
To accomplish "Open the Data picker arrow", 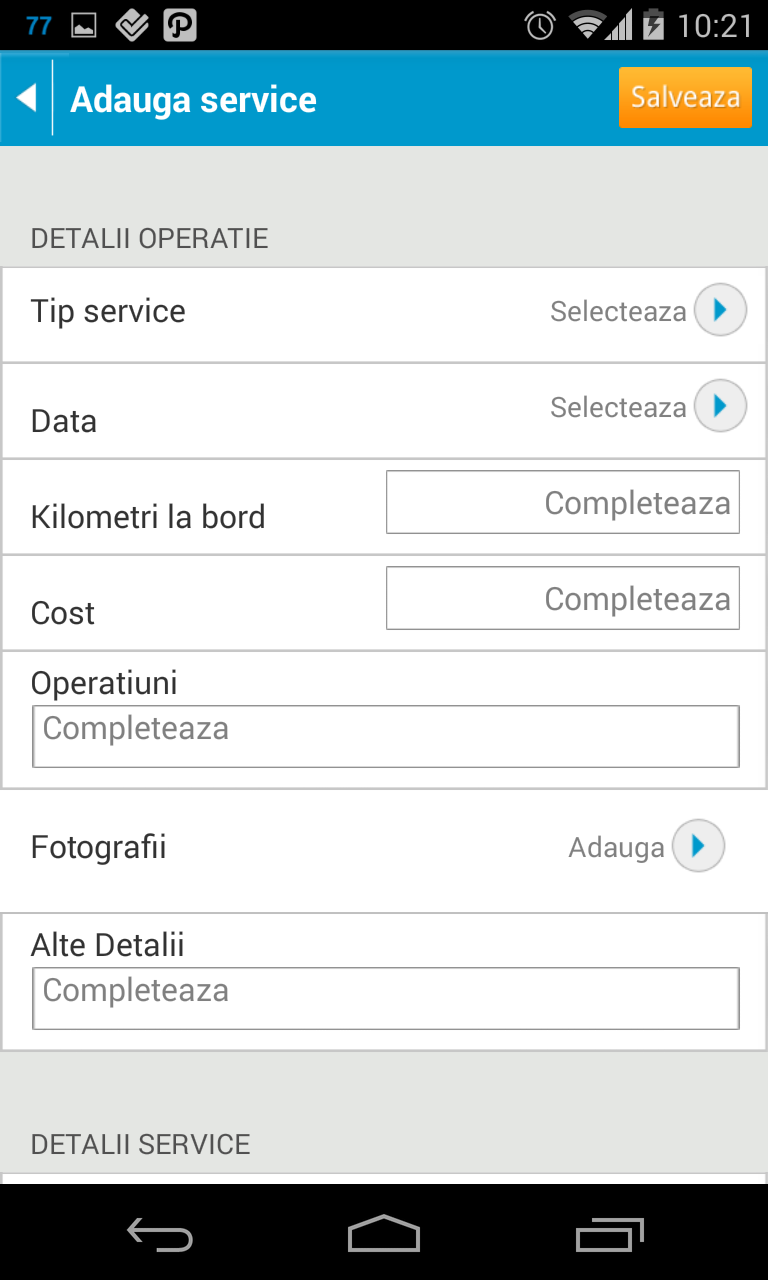I will 720,406.
